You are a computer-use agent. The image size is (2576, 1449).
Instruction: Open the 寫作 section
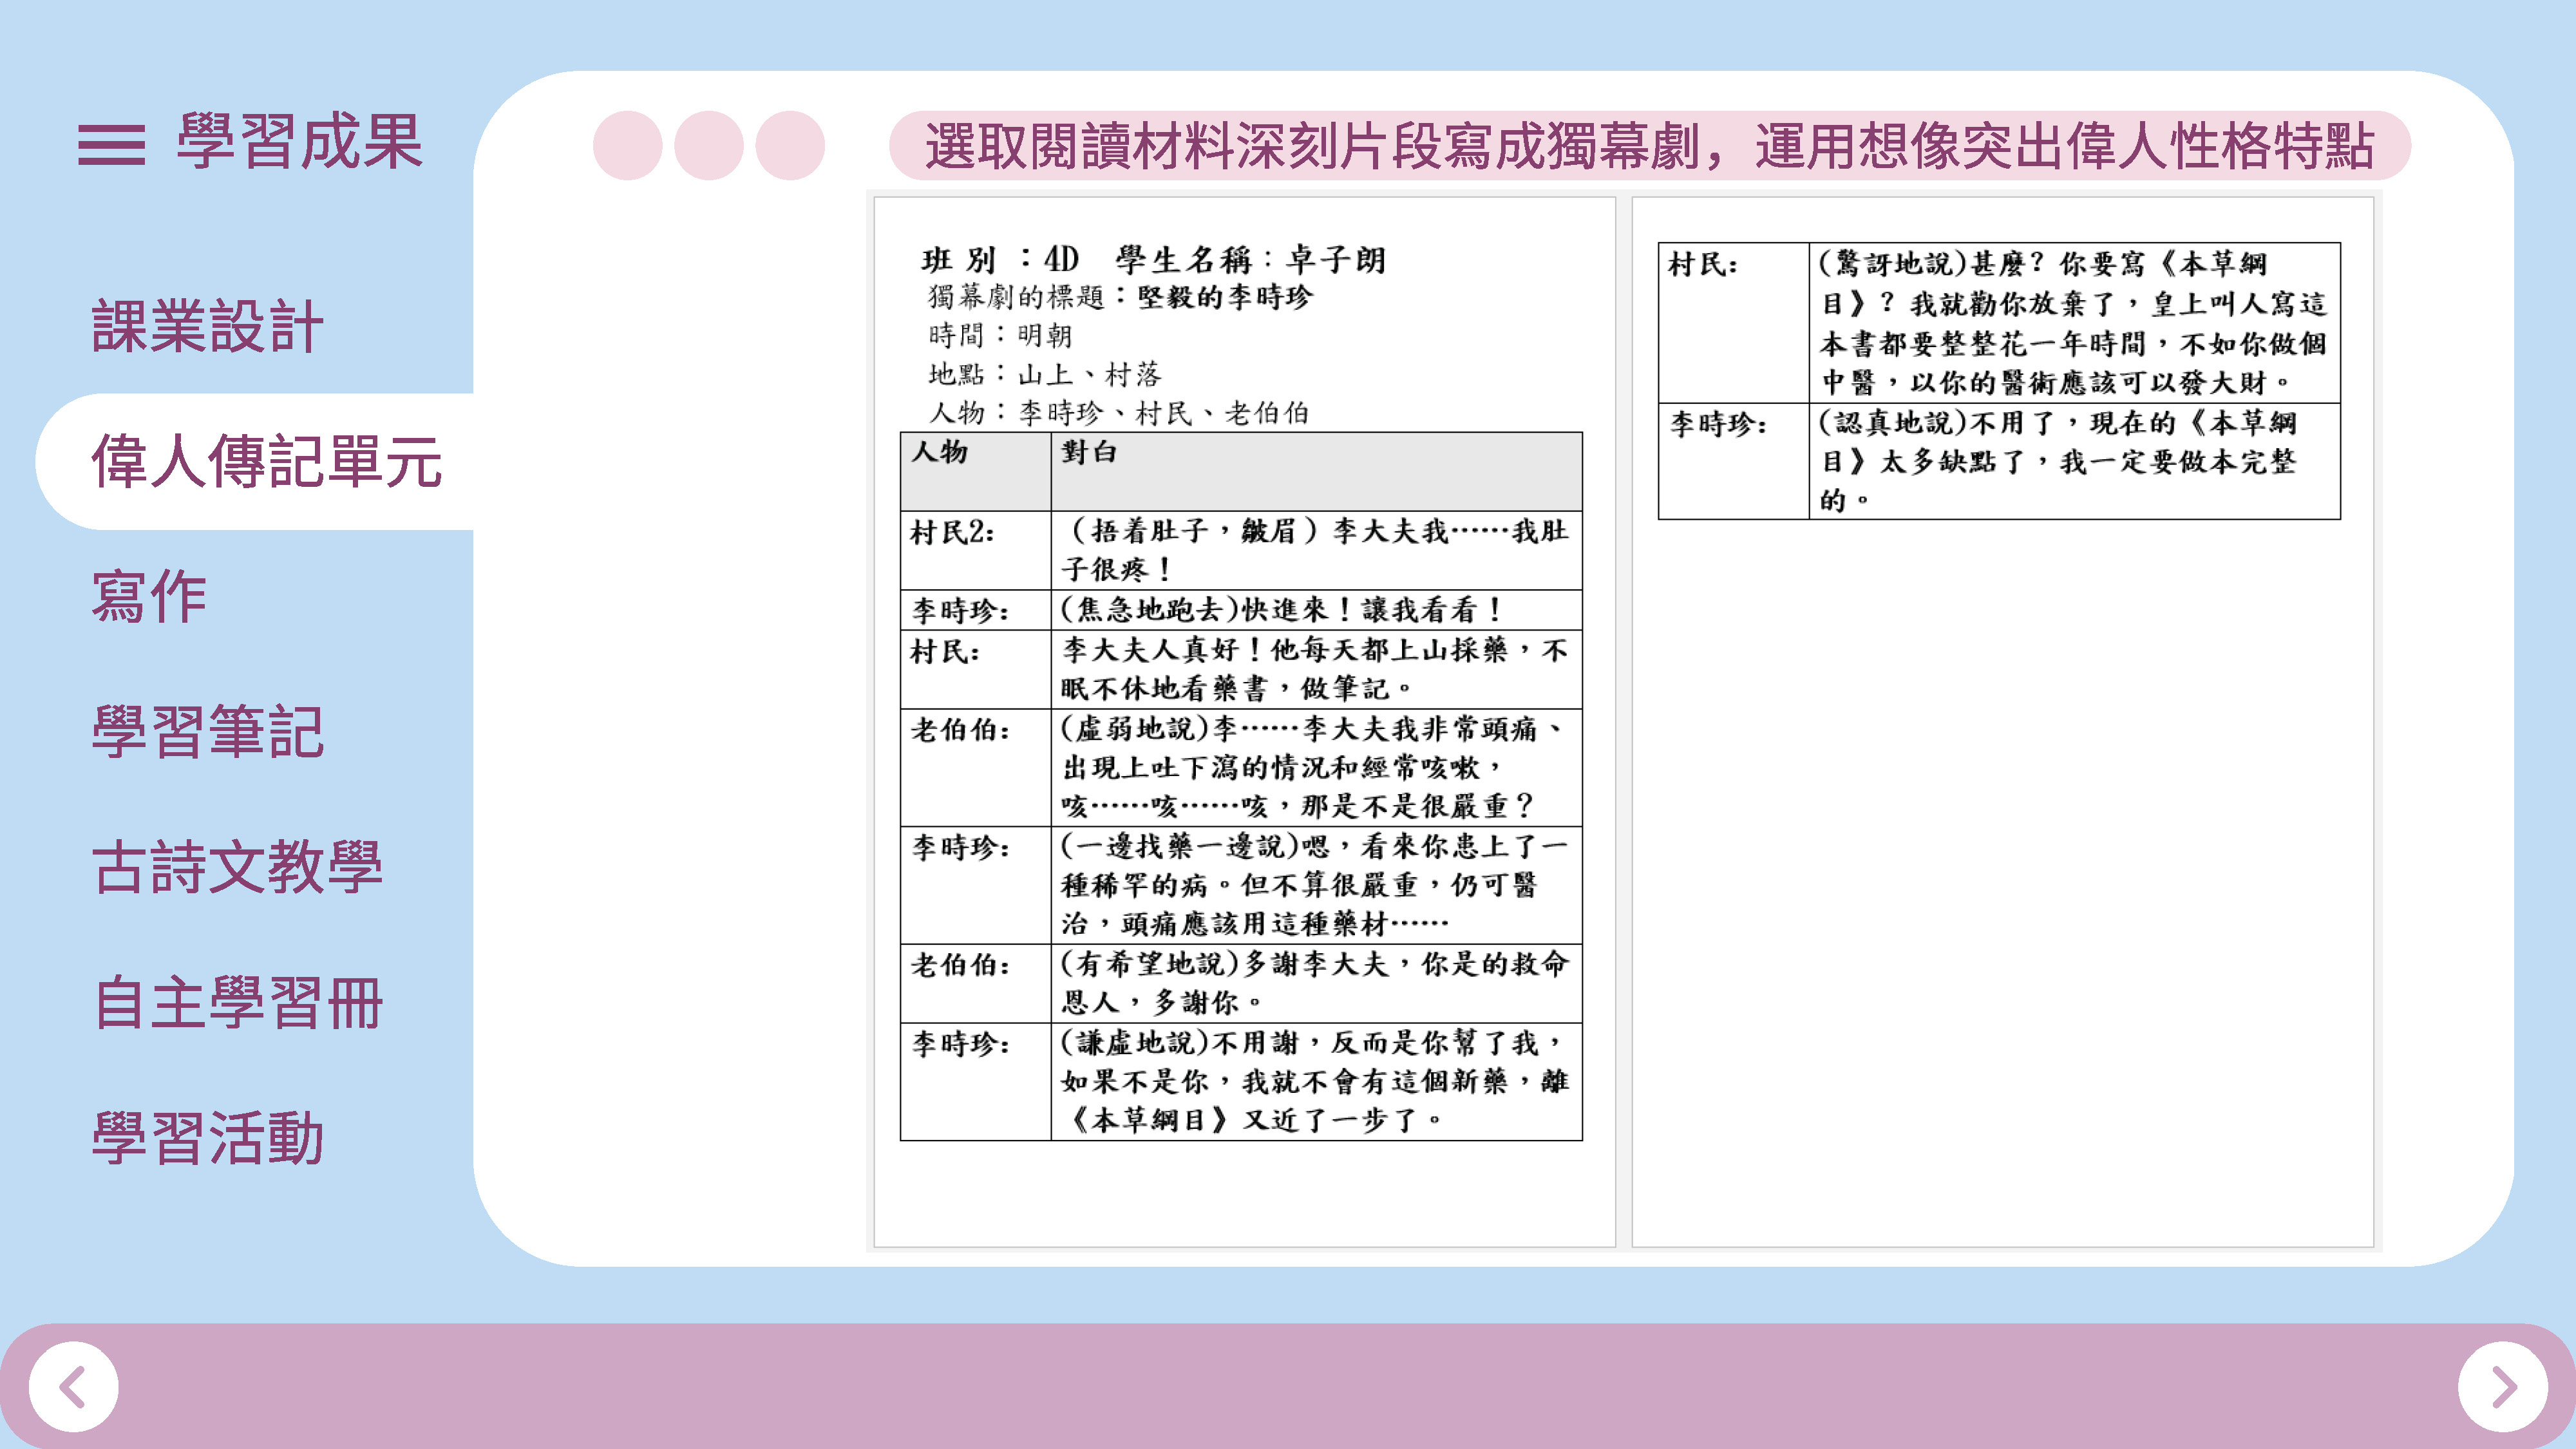[x=149, y=597]
